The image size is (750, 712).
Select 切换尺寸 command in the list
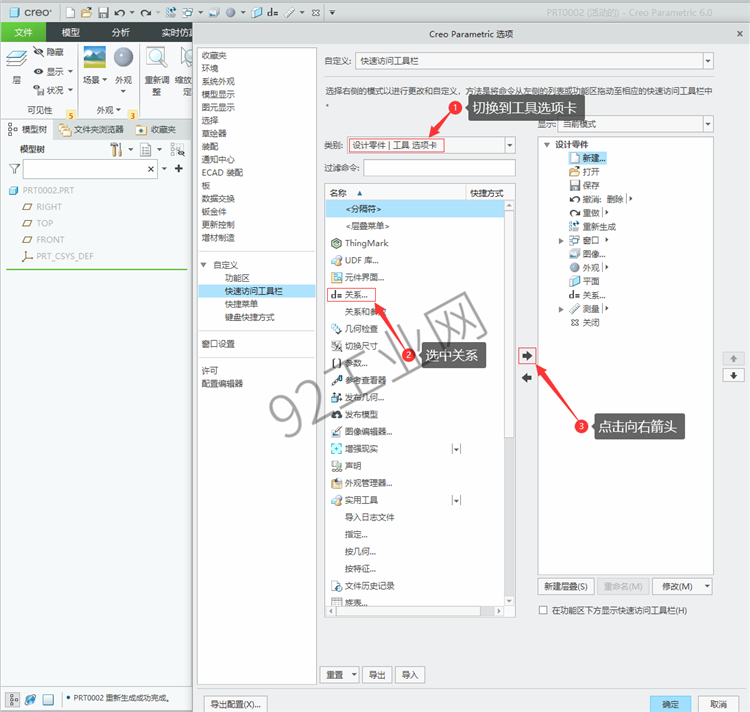[x=355, y=346]
